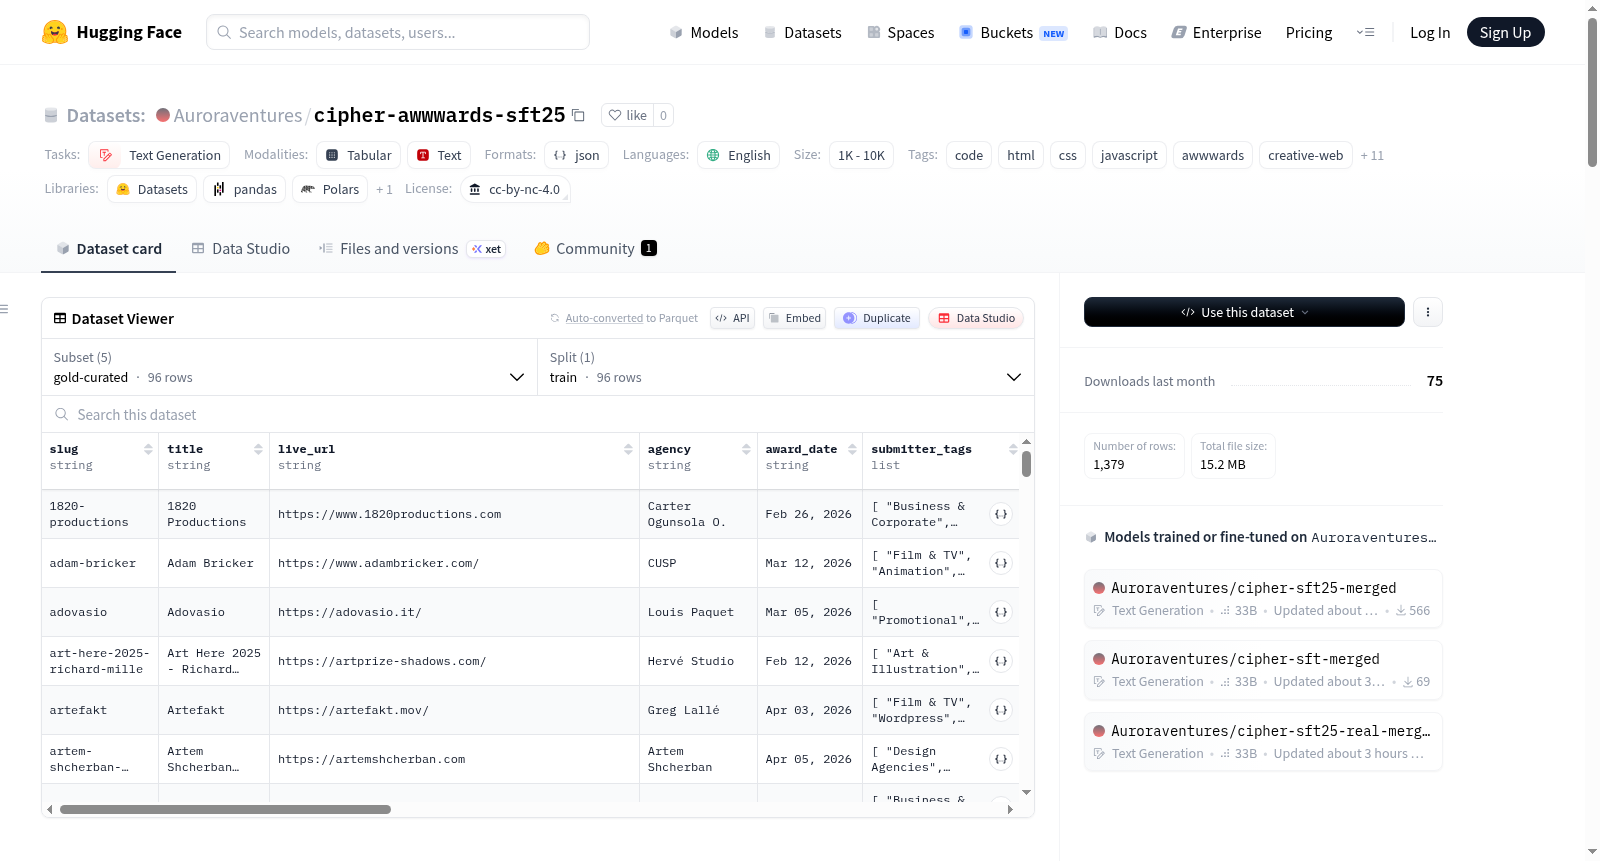Show +11 more tags
The image size is (1600, 861).
1372,155
